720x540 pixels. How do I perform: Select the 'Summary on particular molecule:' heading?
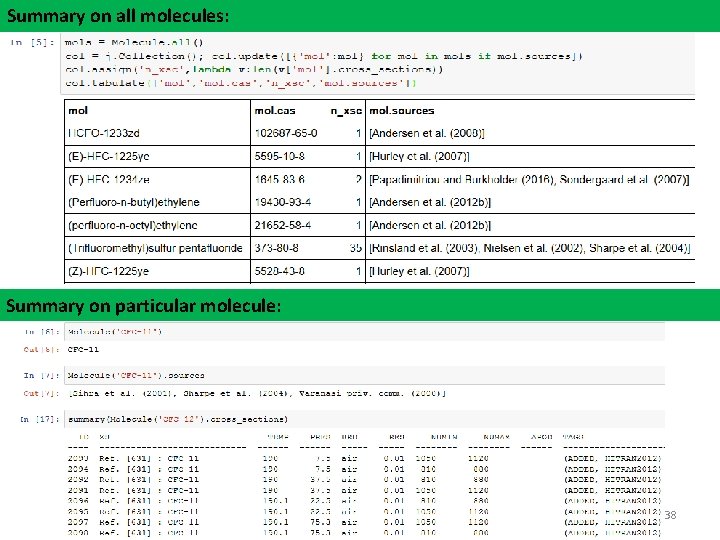point(144,306)
